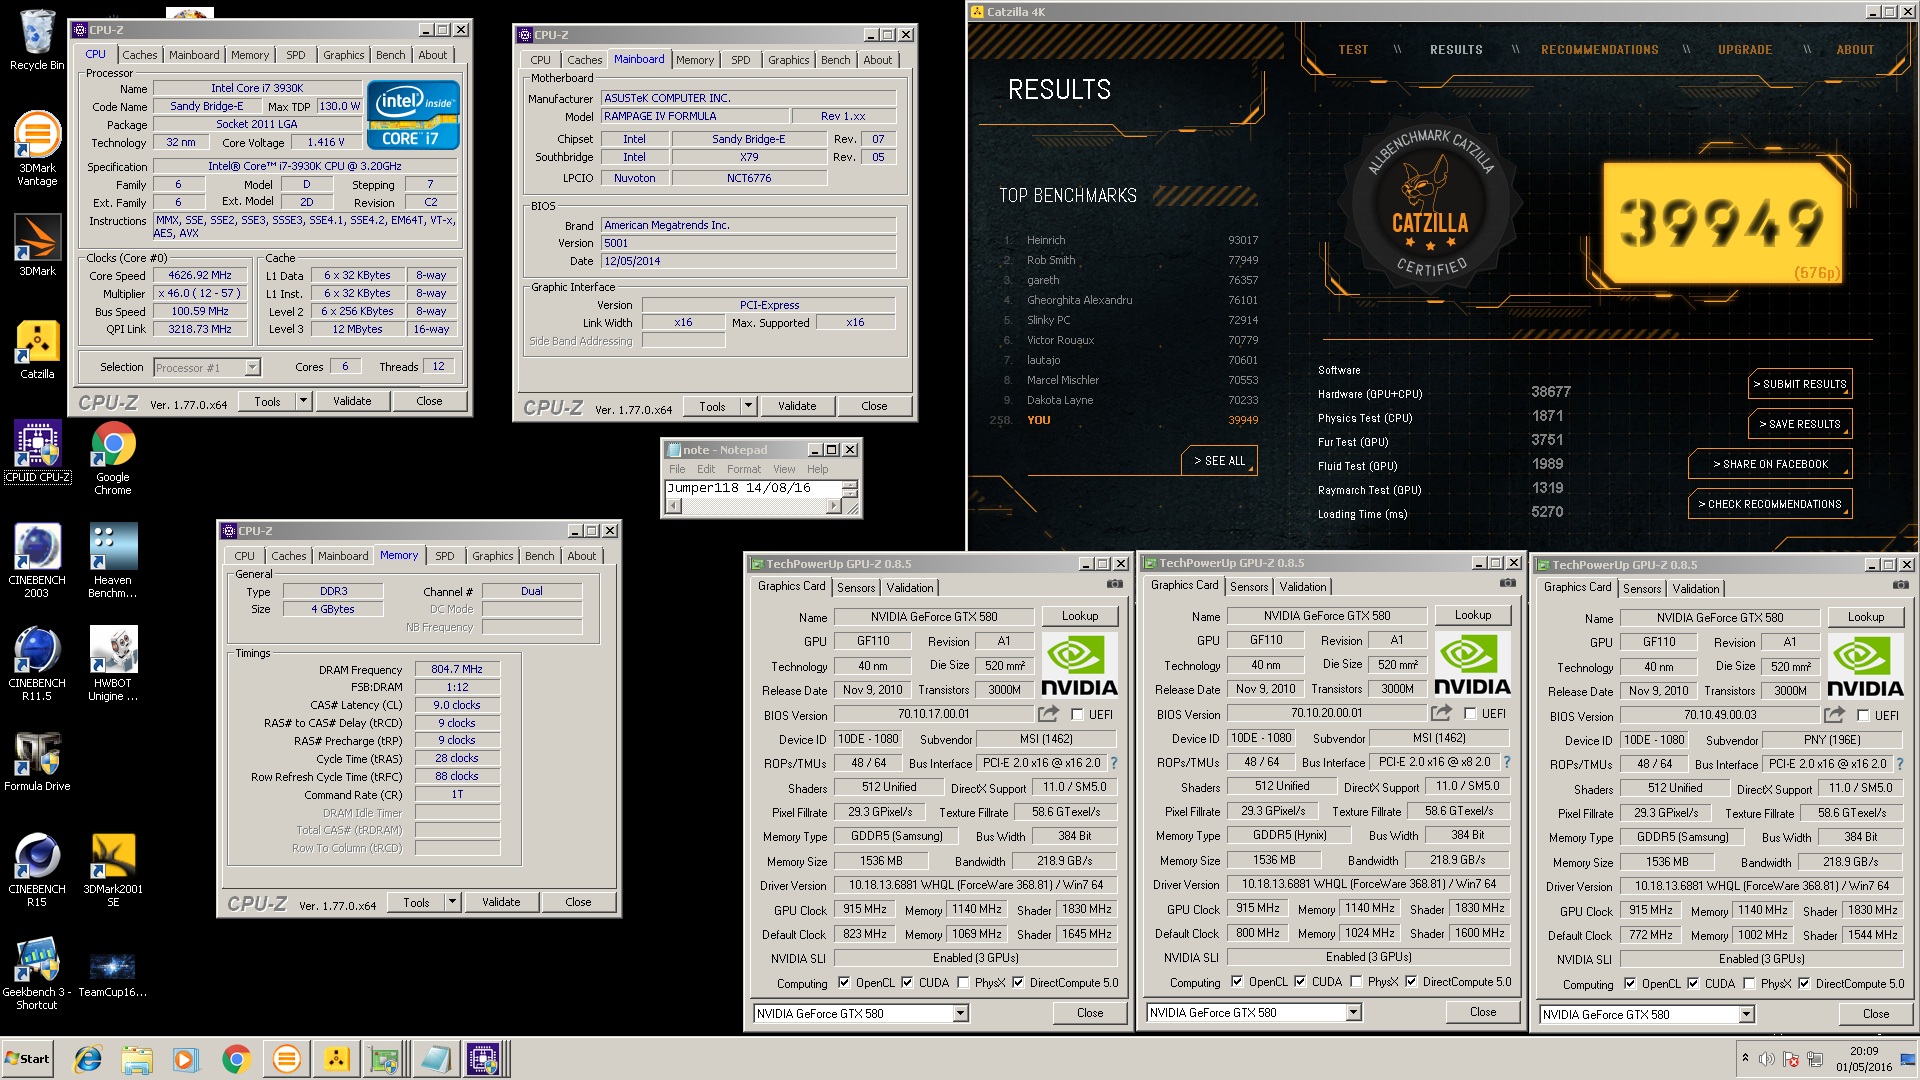1920x1080 pixels.
Task: Toggle UEFI checkbox in first GPU-Z window
Action: 1077,715
